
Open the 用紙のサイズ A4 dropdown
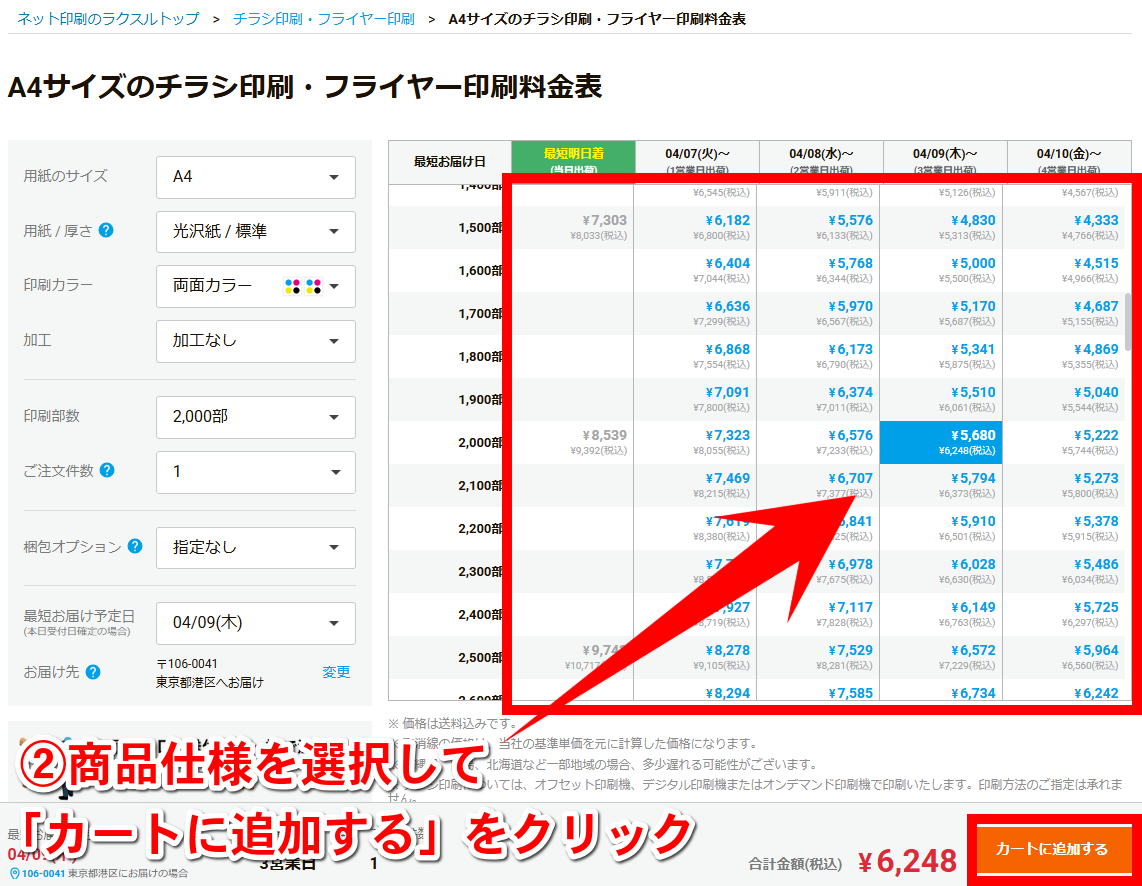(x=256, y=177)
